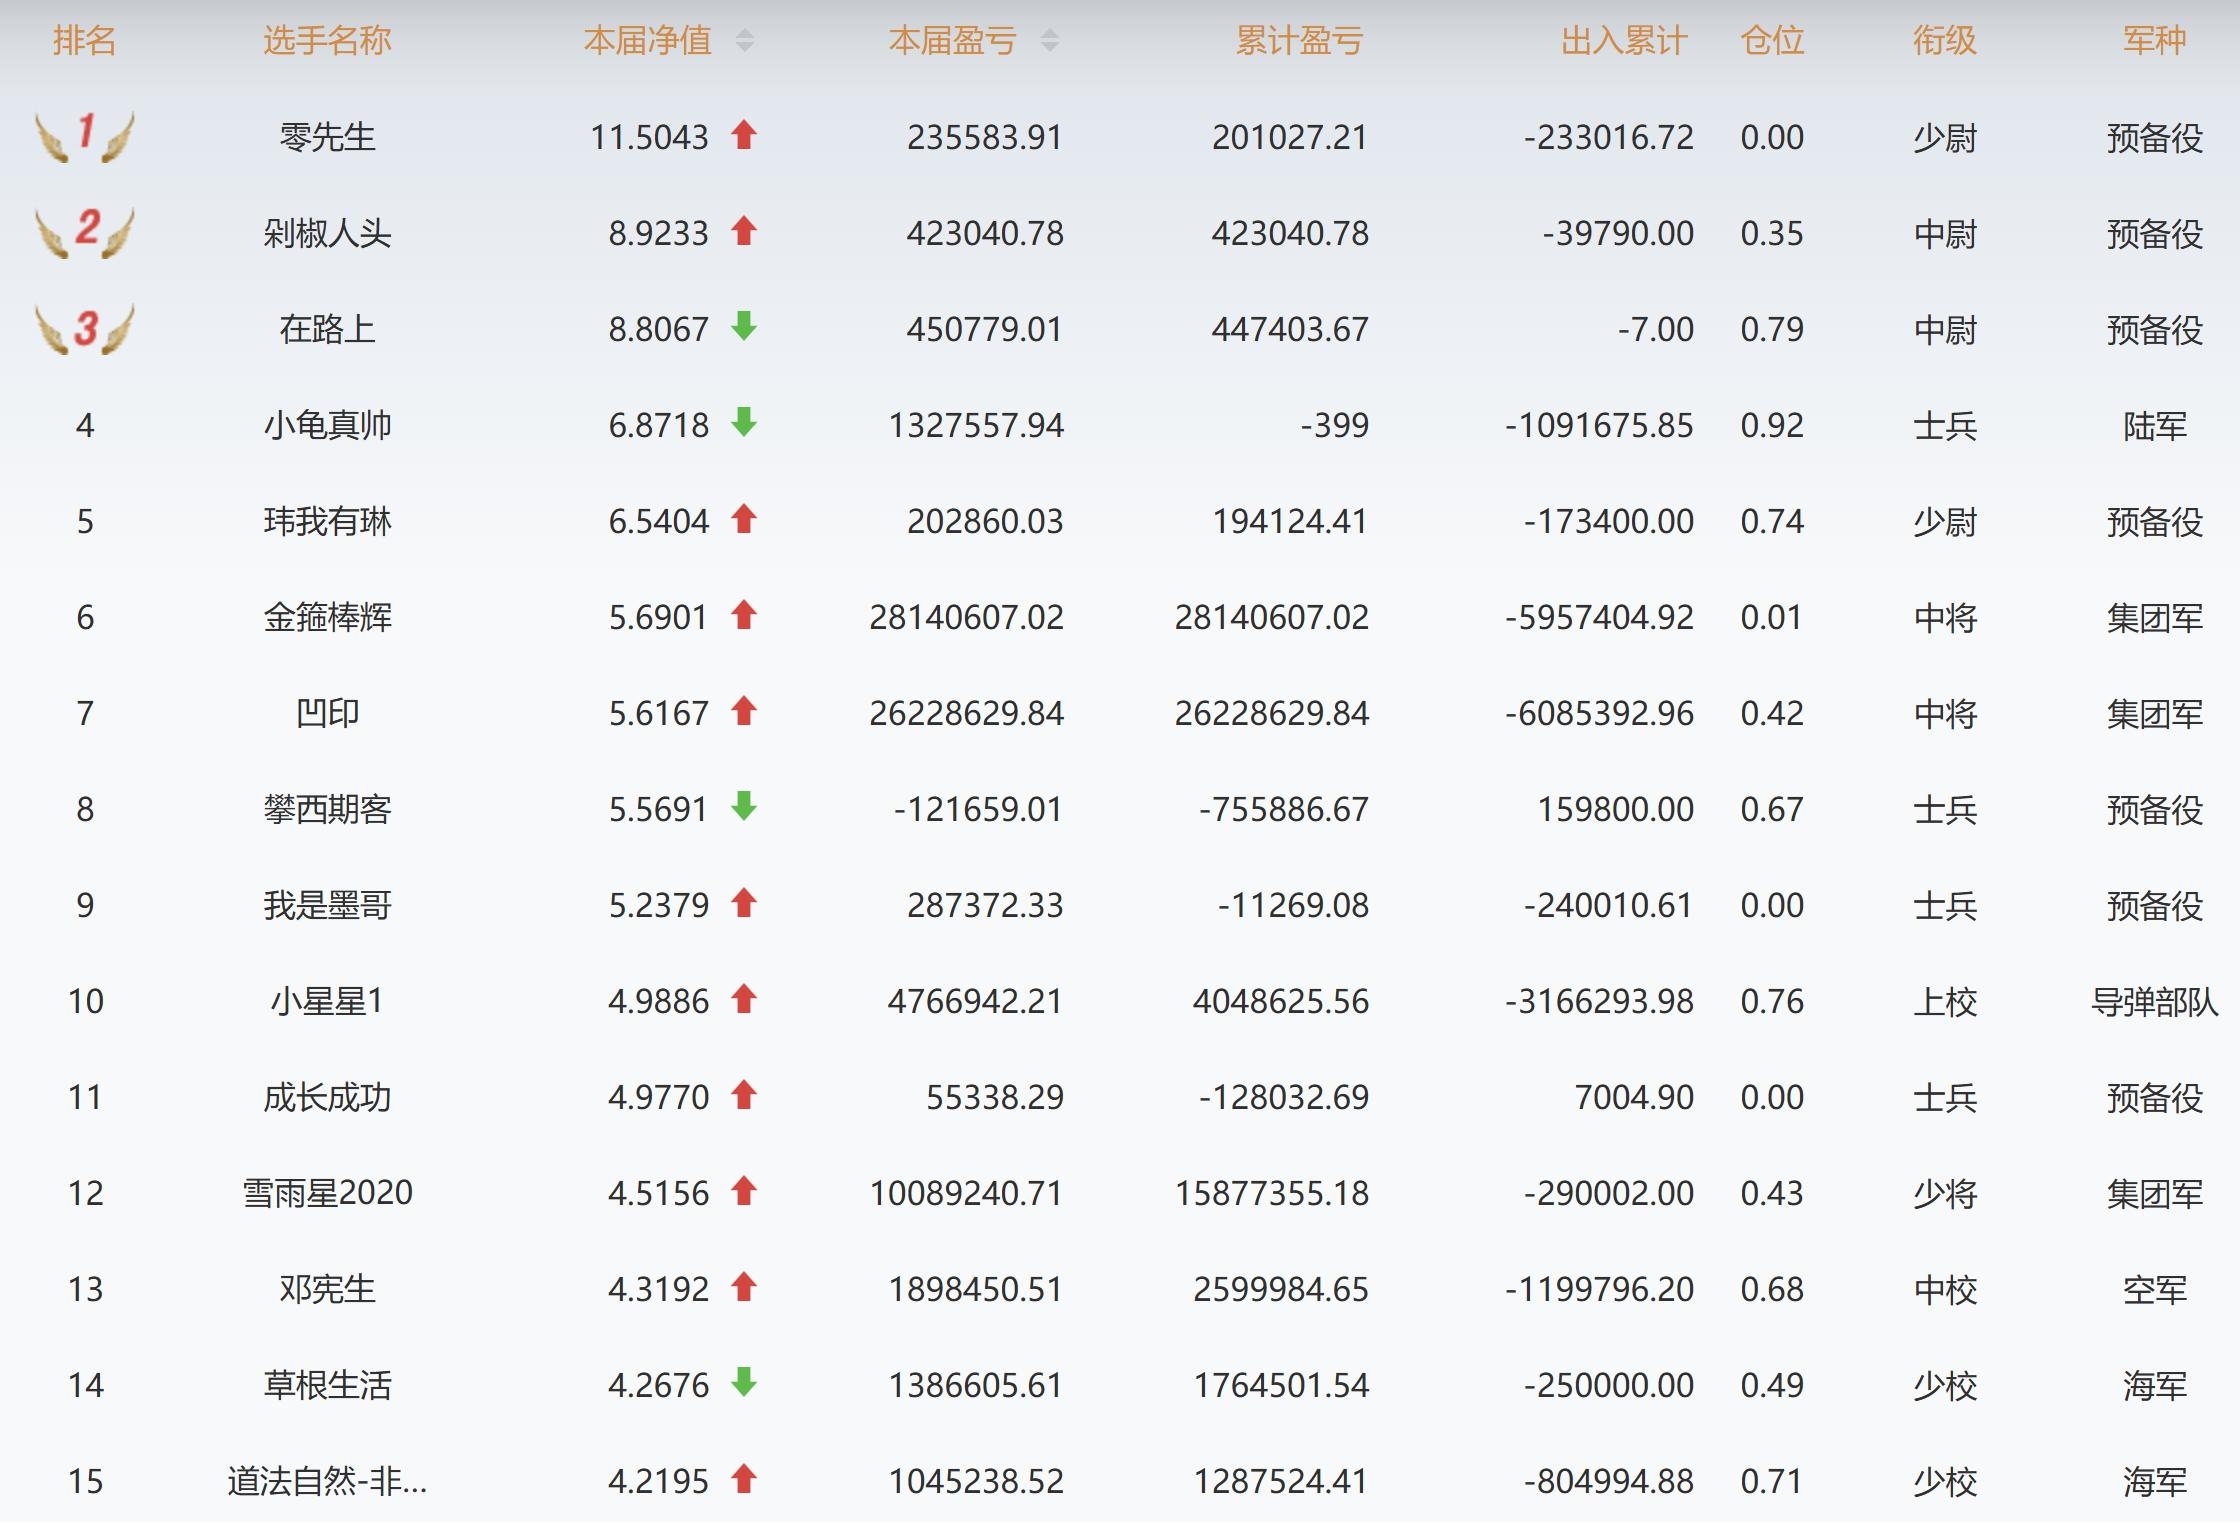
Task: Click the 出入累计 column header
Action: click(x=1624, y=41)
